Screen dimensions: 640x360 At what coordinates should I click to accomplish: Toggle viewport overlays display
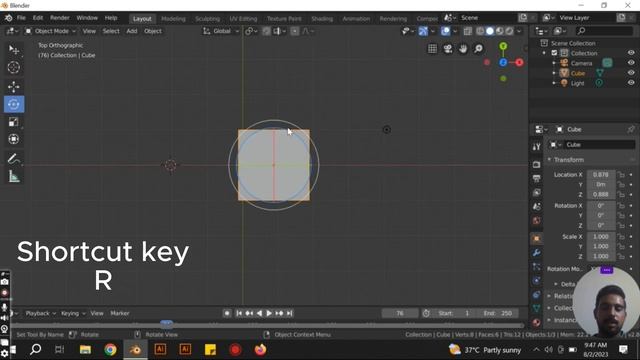click(446, 31)
